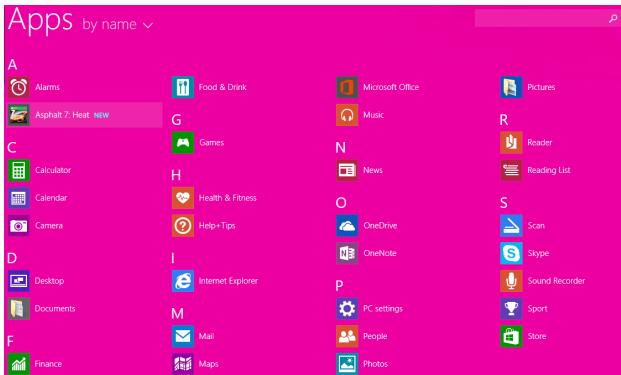
Task: Click the 'PC settings' label text
Action: [383, 308]
